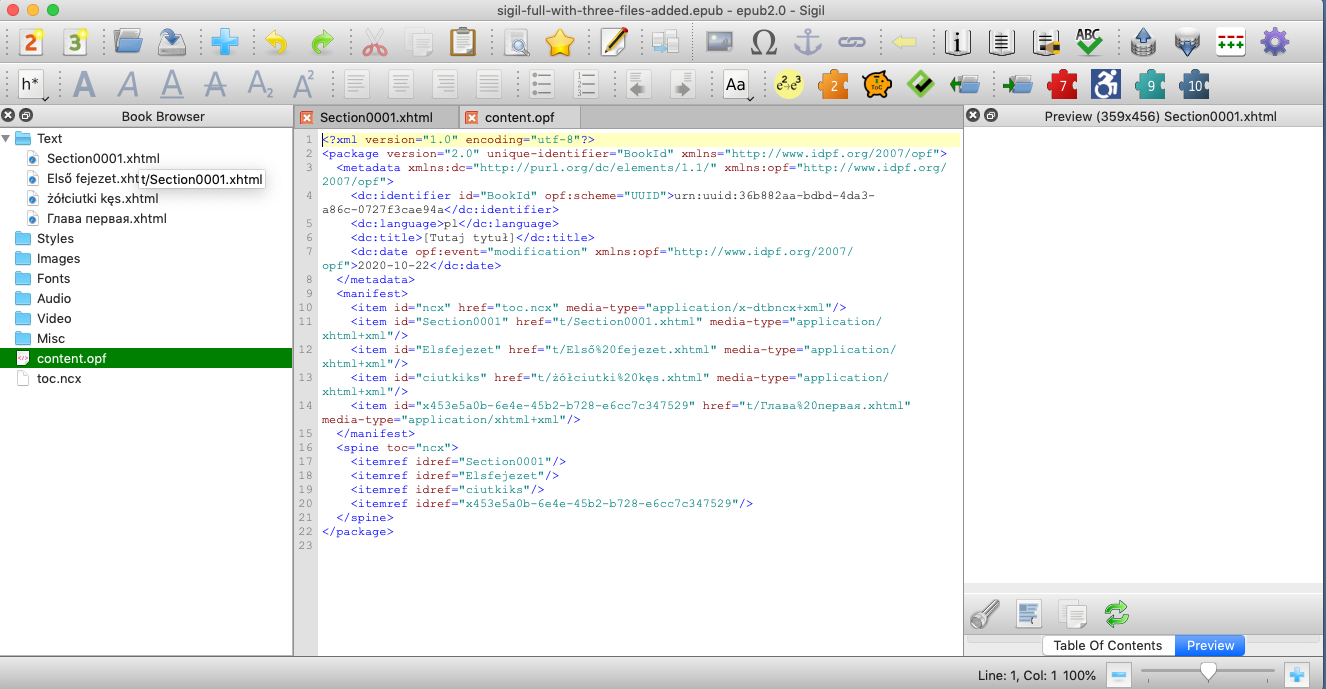Switch to the Section0001.xhtml editor tab

coord(376,117)
